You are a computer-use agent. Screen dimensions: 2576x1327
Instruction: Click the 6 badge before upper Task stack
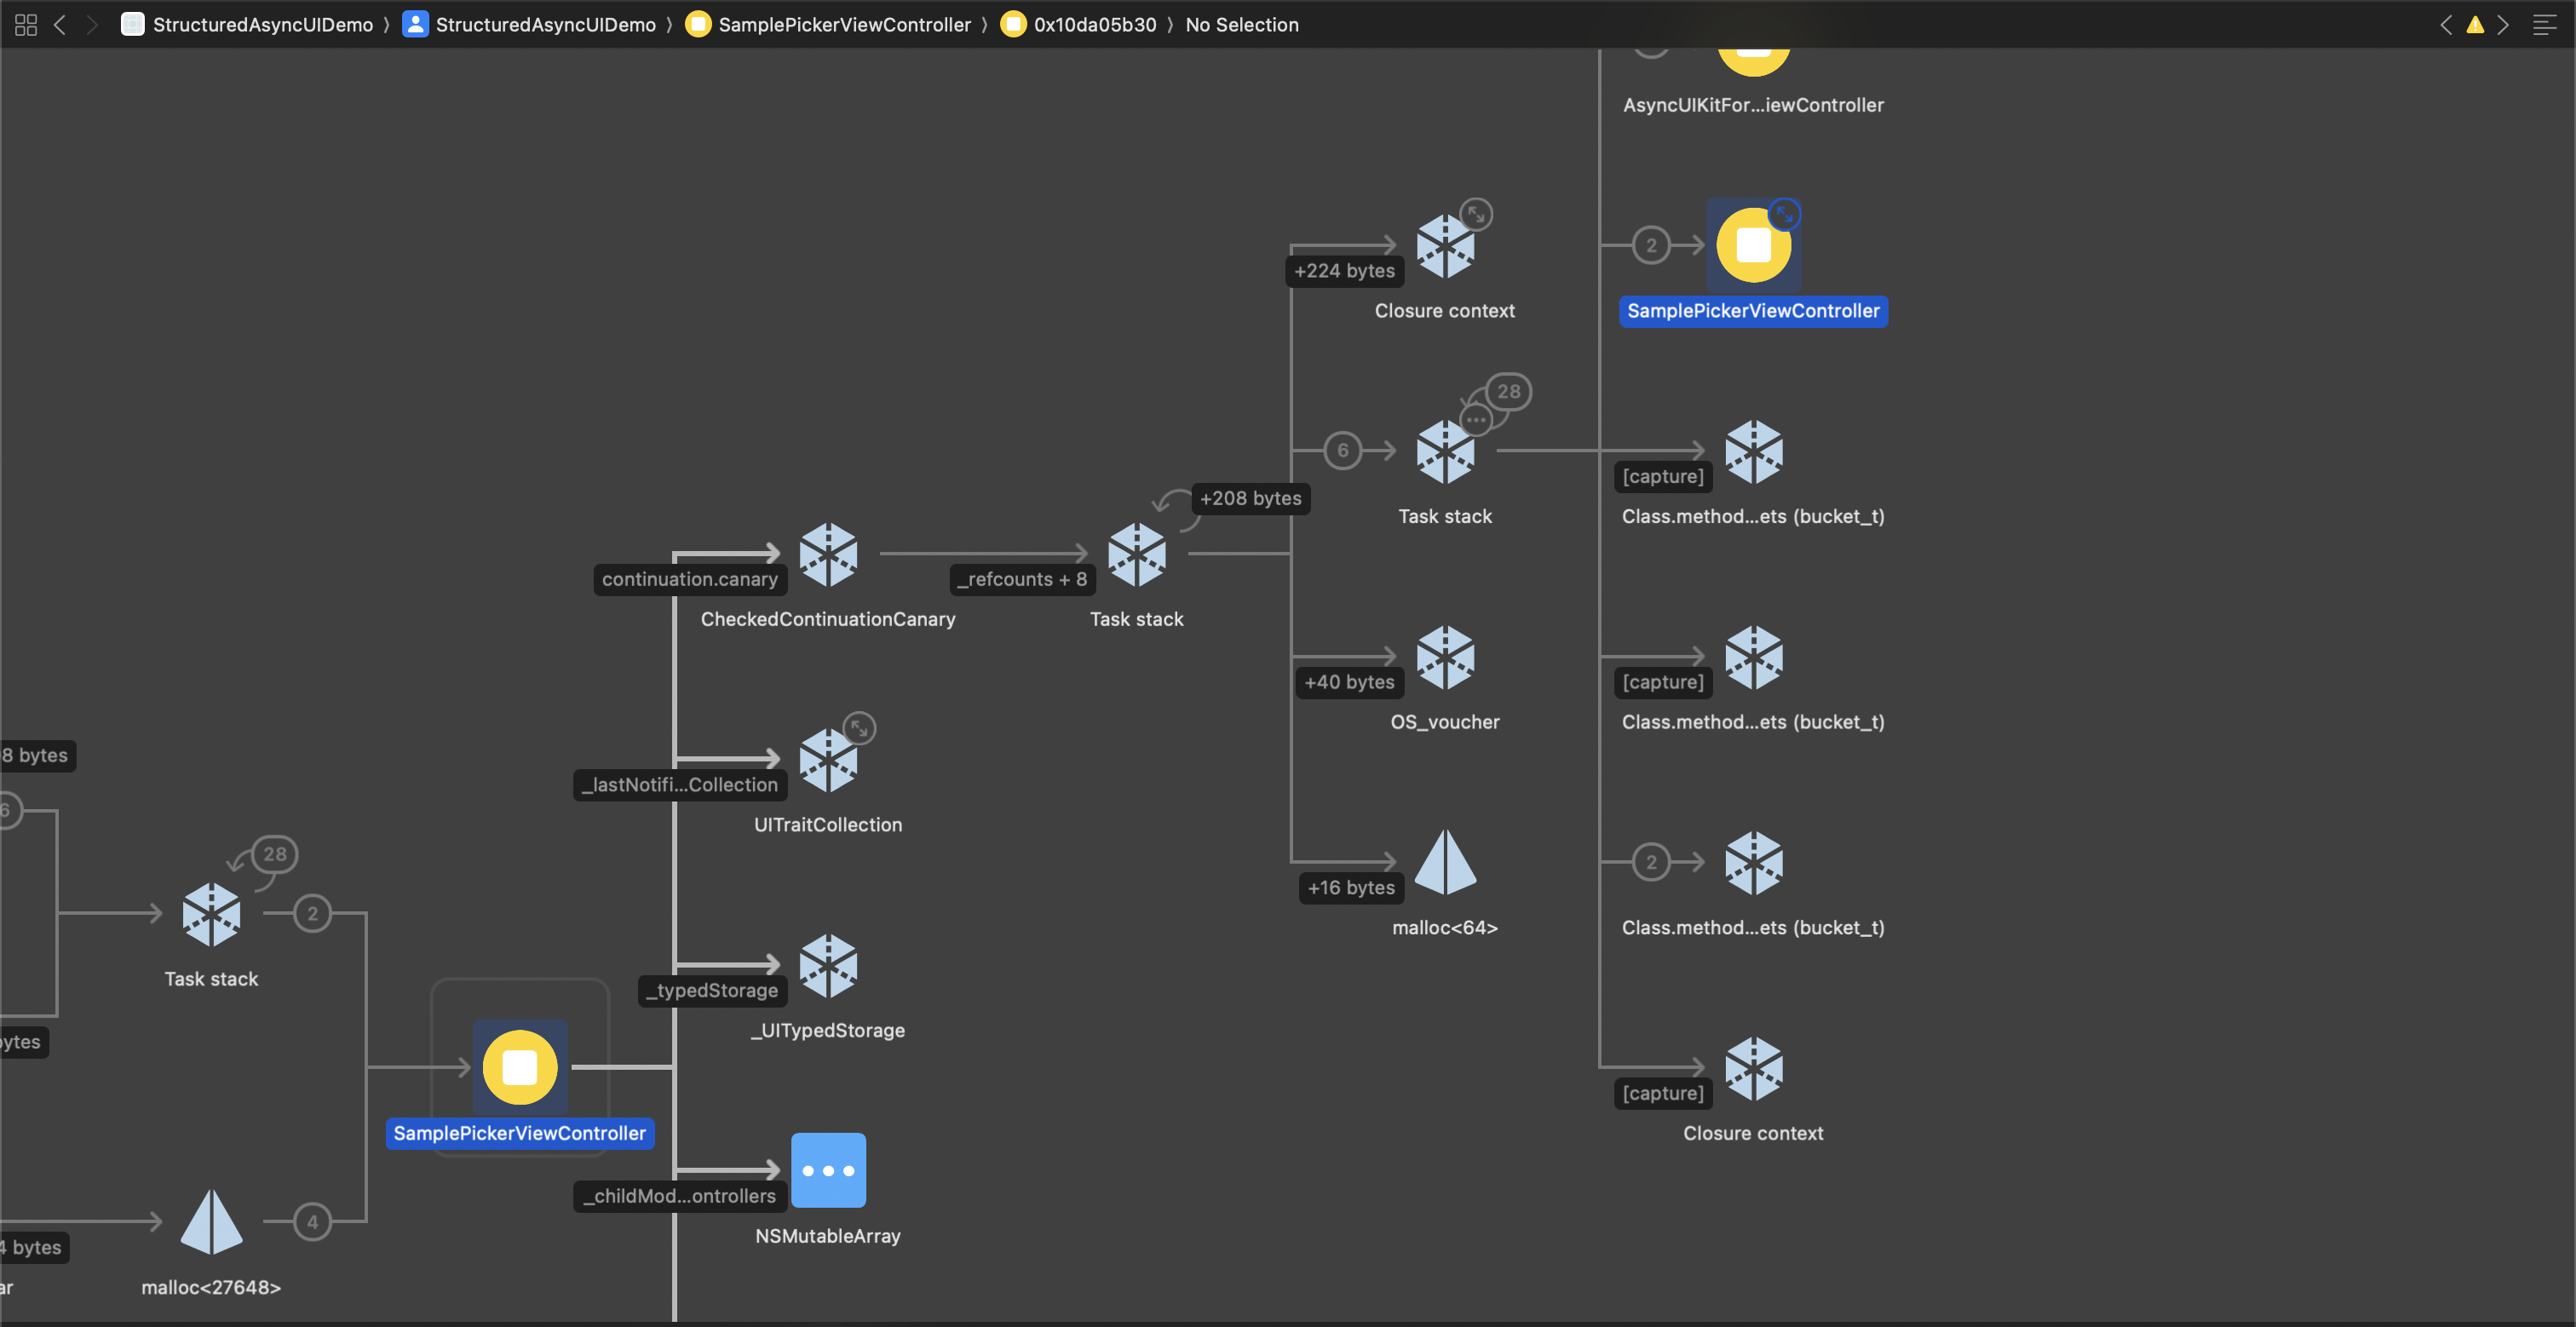coord(1343,450)
